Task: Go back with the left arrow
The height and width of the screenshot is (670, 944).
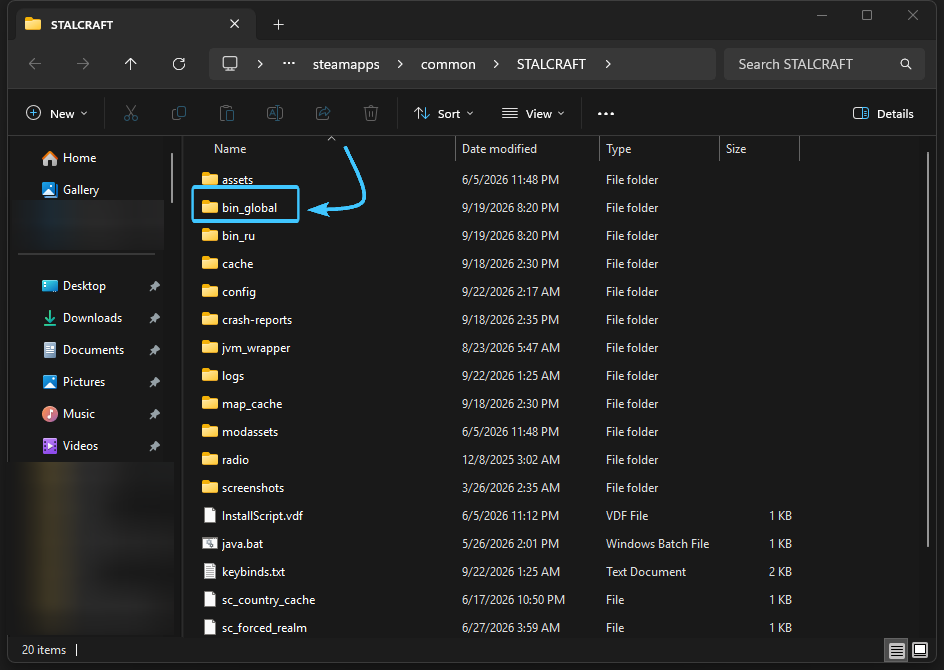Action: (35, 64)
